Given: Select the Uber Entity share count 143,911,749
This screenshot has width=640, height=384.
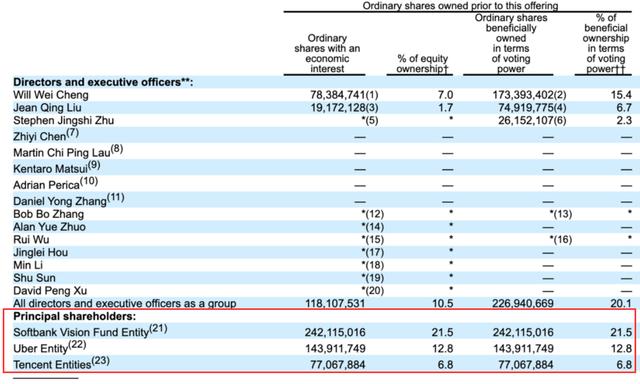Looking at the screenshot, I should pos(335,349).
